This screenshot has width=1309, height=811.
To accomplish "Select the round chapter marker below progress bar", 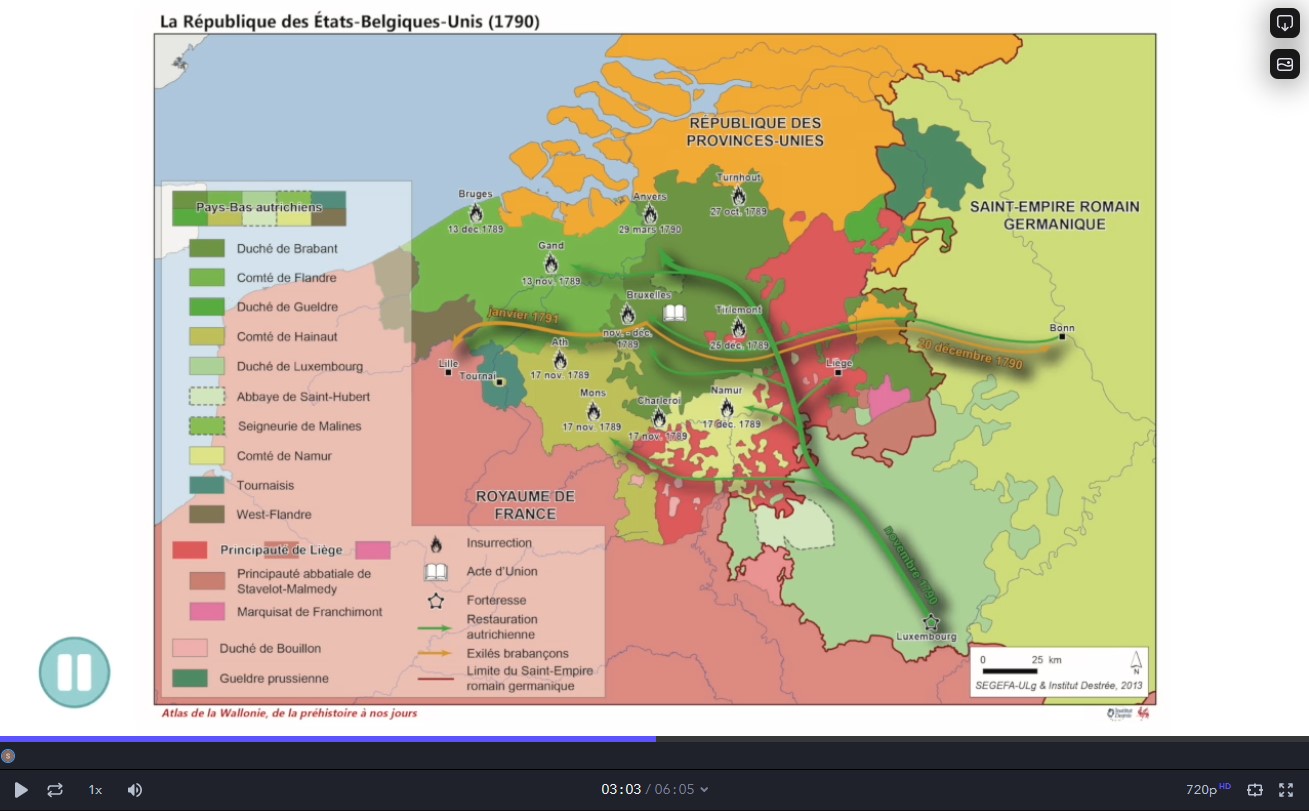I will click(x=8, y=756).
